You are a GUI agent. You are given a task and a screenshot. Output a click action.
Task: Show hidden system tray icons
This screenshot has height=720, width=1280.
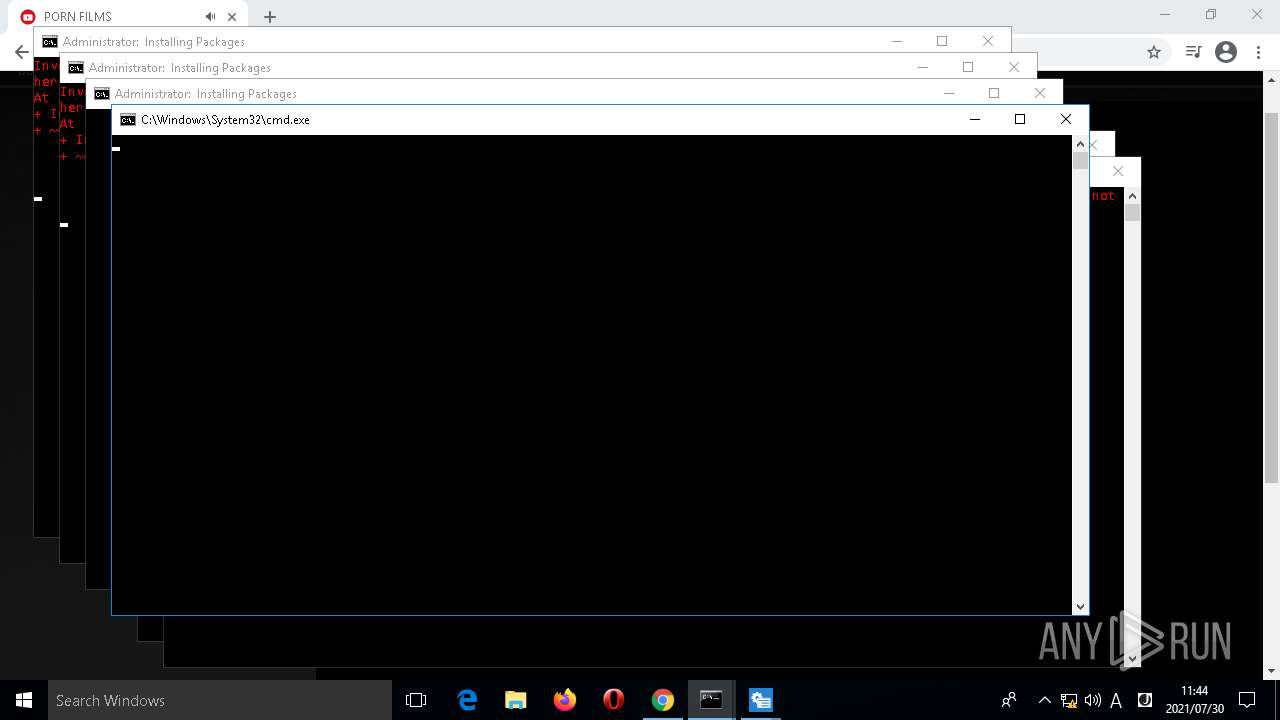pyautogui.click(x=1044, y=700)
